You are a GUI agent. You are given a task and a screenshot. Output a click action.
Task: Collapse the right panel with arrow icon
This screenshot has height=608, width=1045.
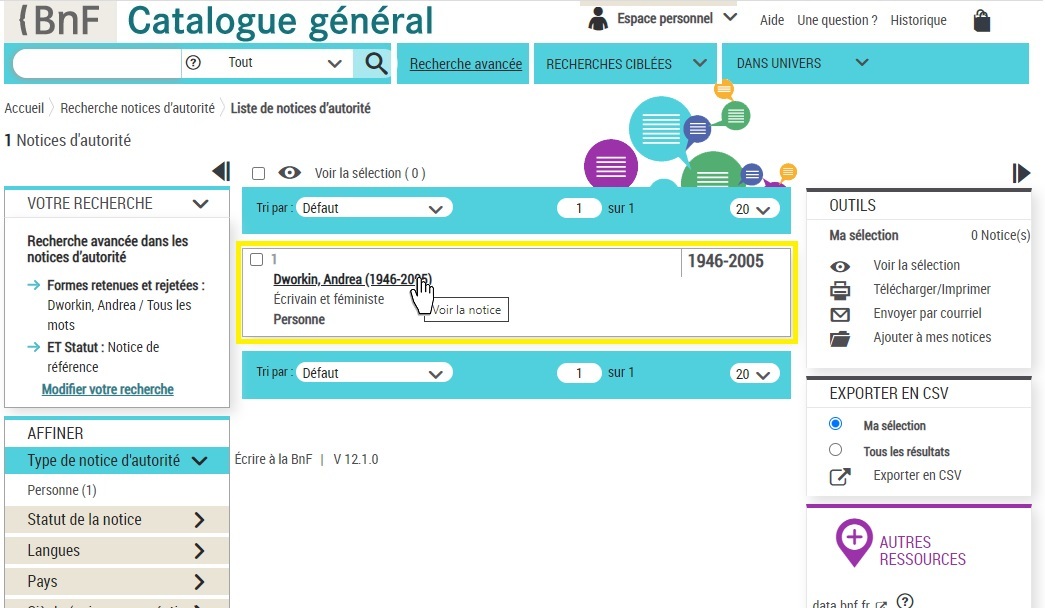pyautogui.click(x=1021, y=173)
